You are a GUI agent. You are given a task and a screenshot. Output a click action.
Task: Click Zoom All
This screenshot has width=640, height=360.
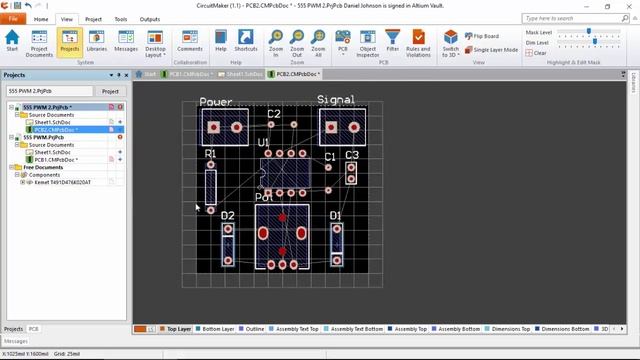point(318,43)
